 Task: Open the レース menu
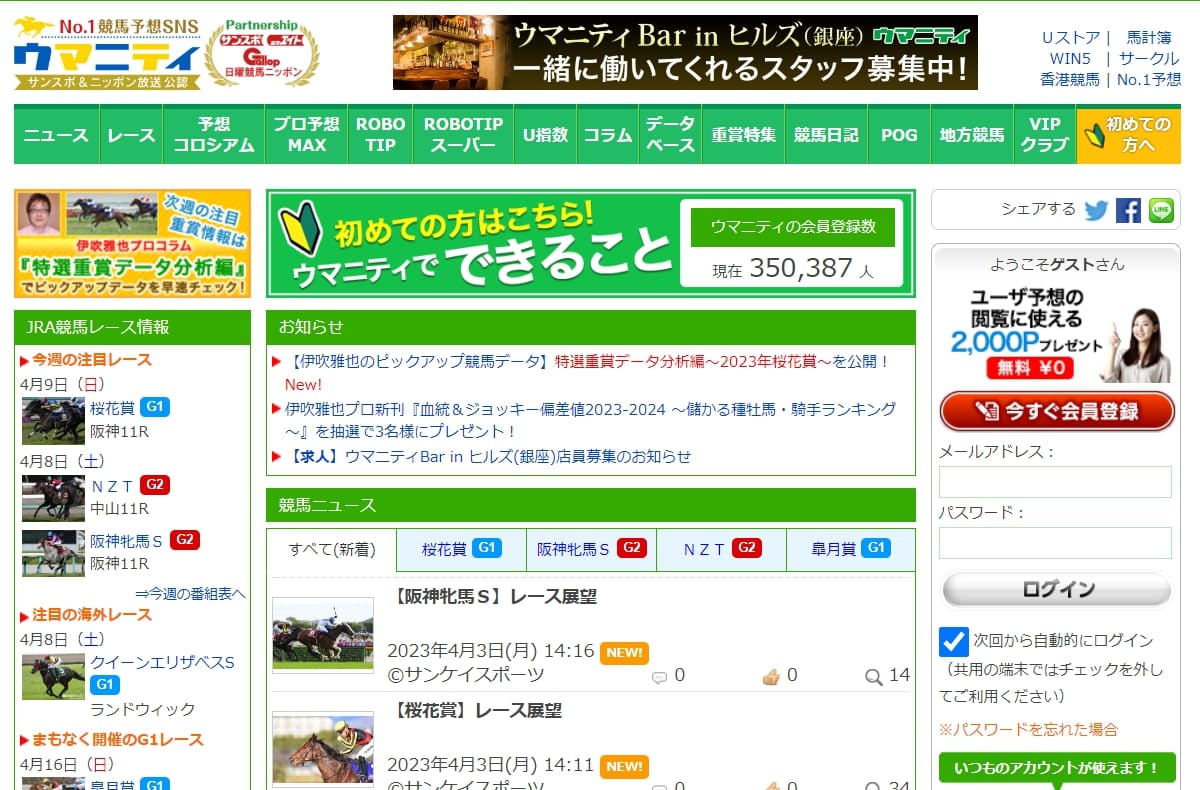[x=131, y=135]
